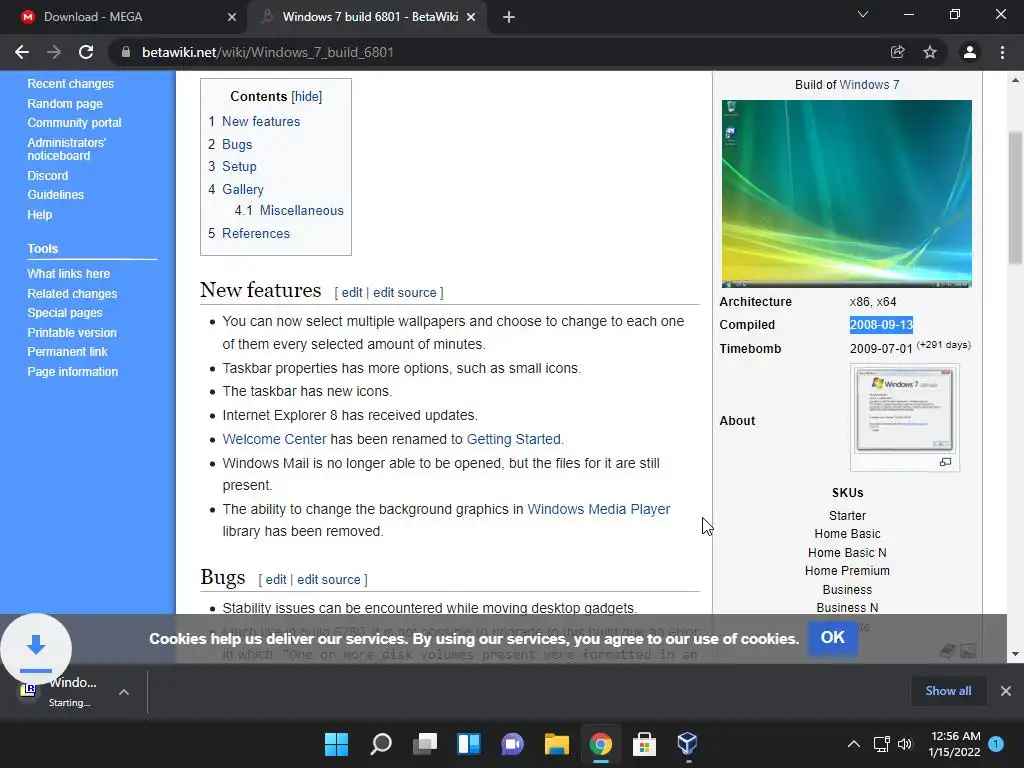Open the Chrome profile icon
This screenshot has height=768, width=1024.
pyautogui.click(x=970, y=52)
